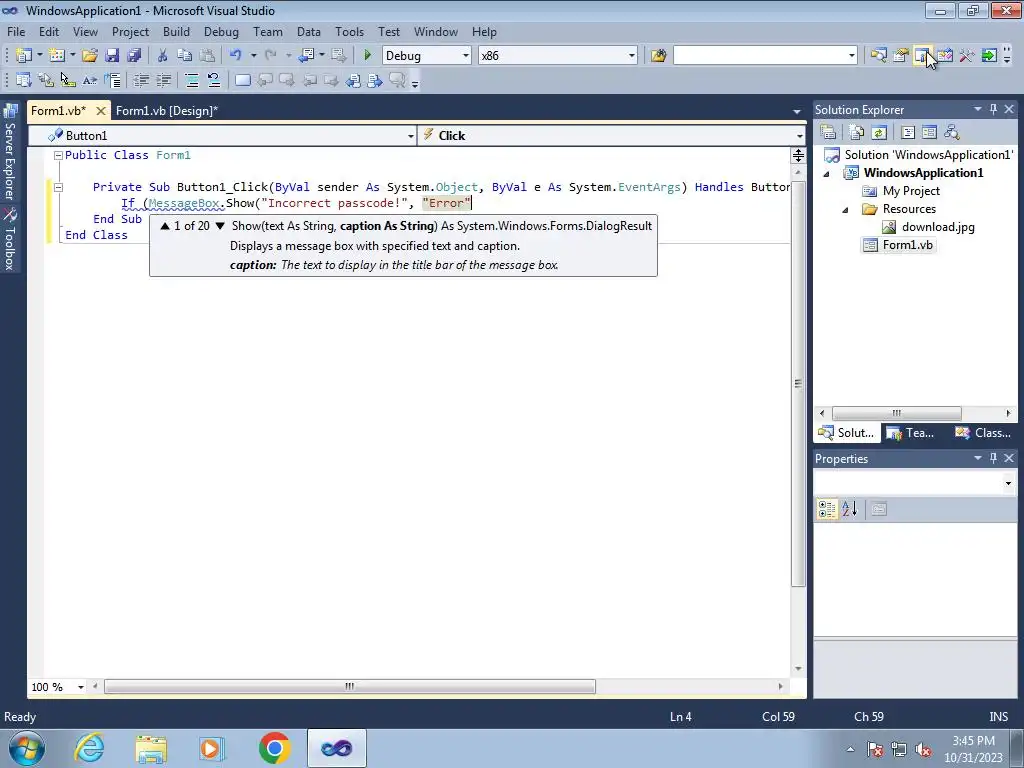Click the New Project toolbar icon
The width and height of the screenshot is (1024, 768).
[x=24, y=56]
